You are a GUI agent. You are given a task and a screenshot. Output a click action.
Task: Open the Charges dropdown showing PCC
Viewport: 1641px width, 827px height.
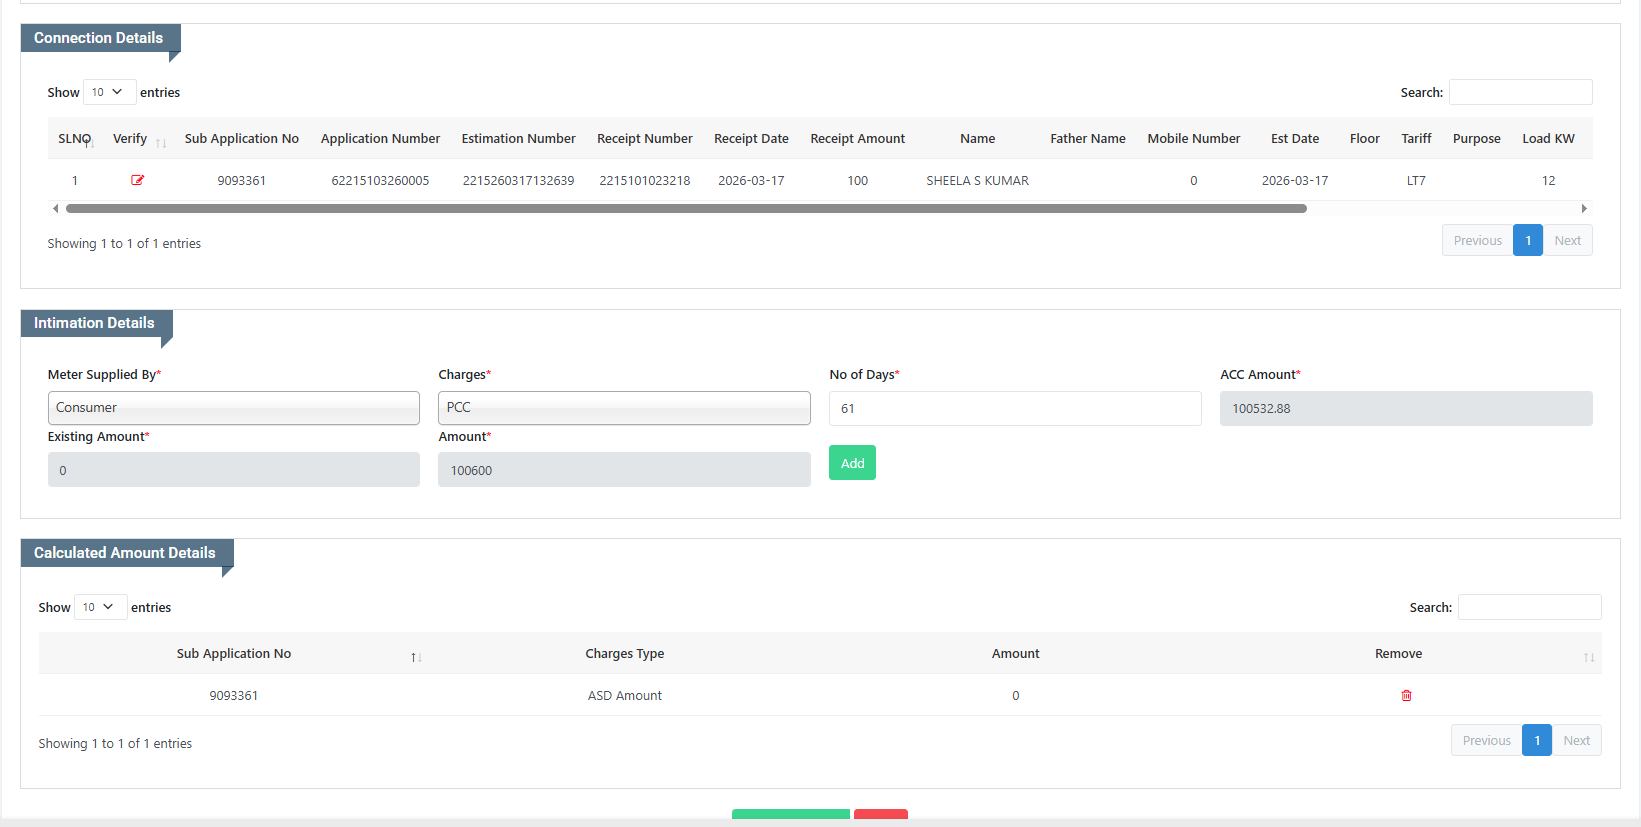point(624,408)
